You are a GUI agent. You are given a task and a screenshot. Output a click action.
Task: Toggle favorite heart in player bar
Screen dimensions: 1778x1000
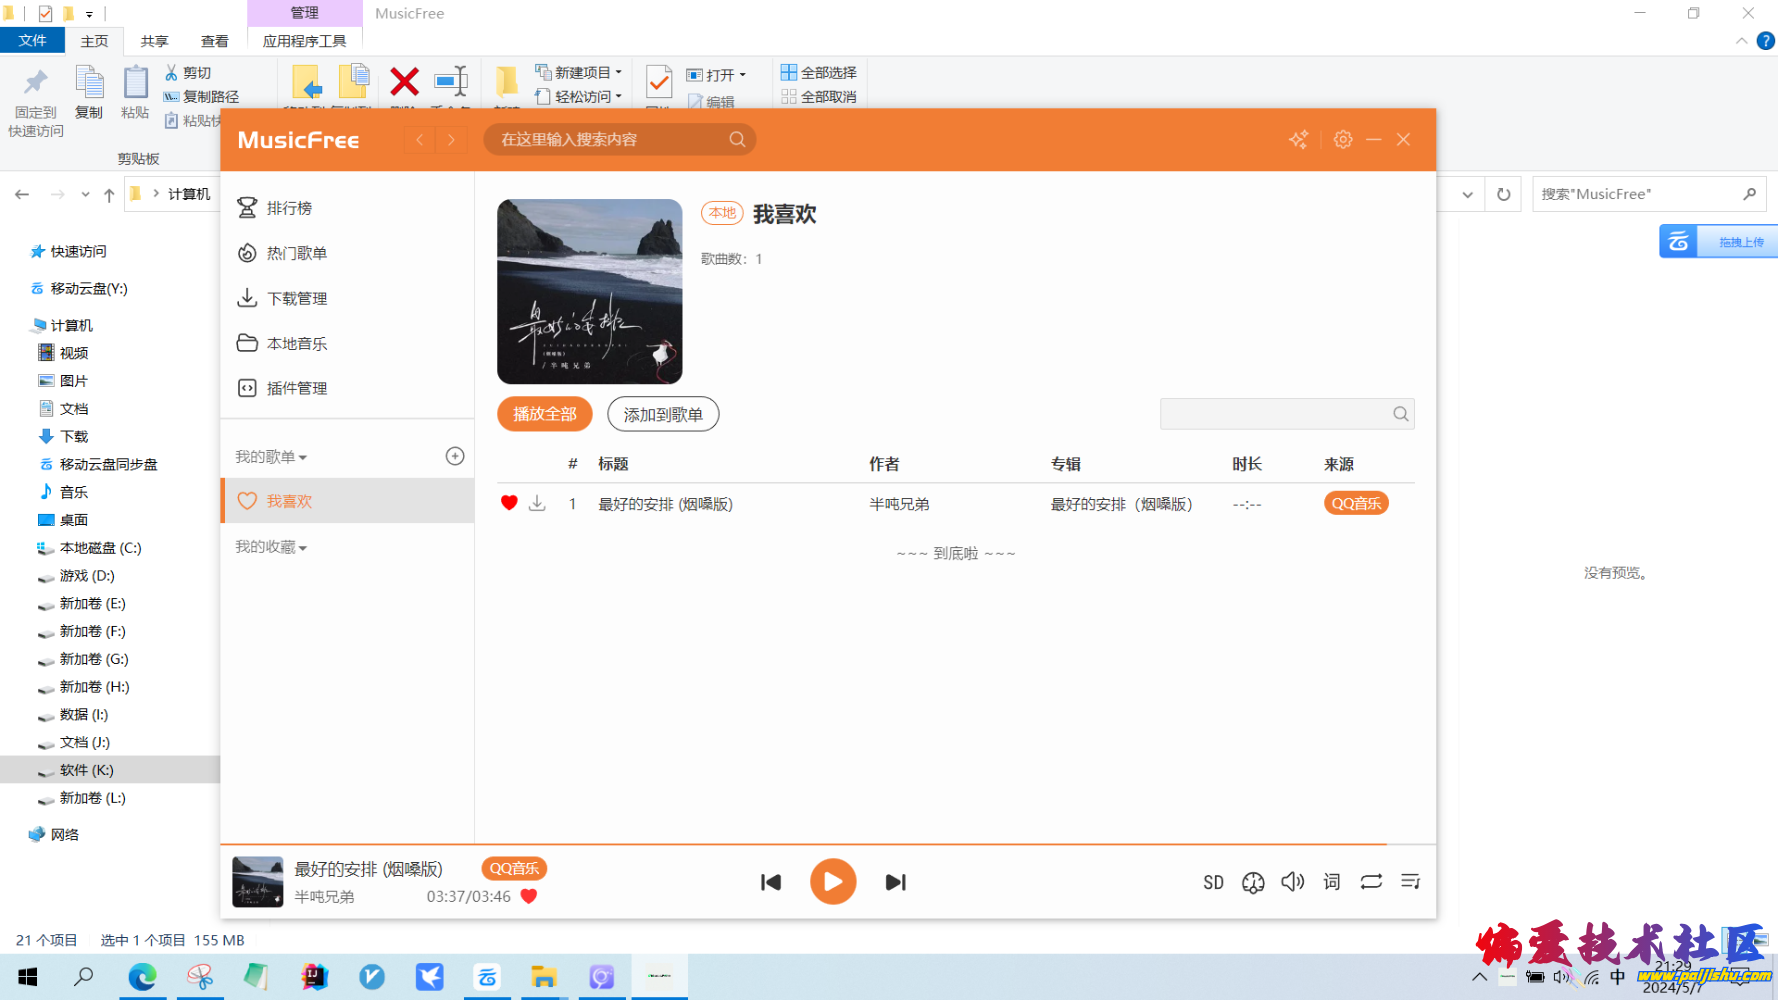(529, 896)
